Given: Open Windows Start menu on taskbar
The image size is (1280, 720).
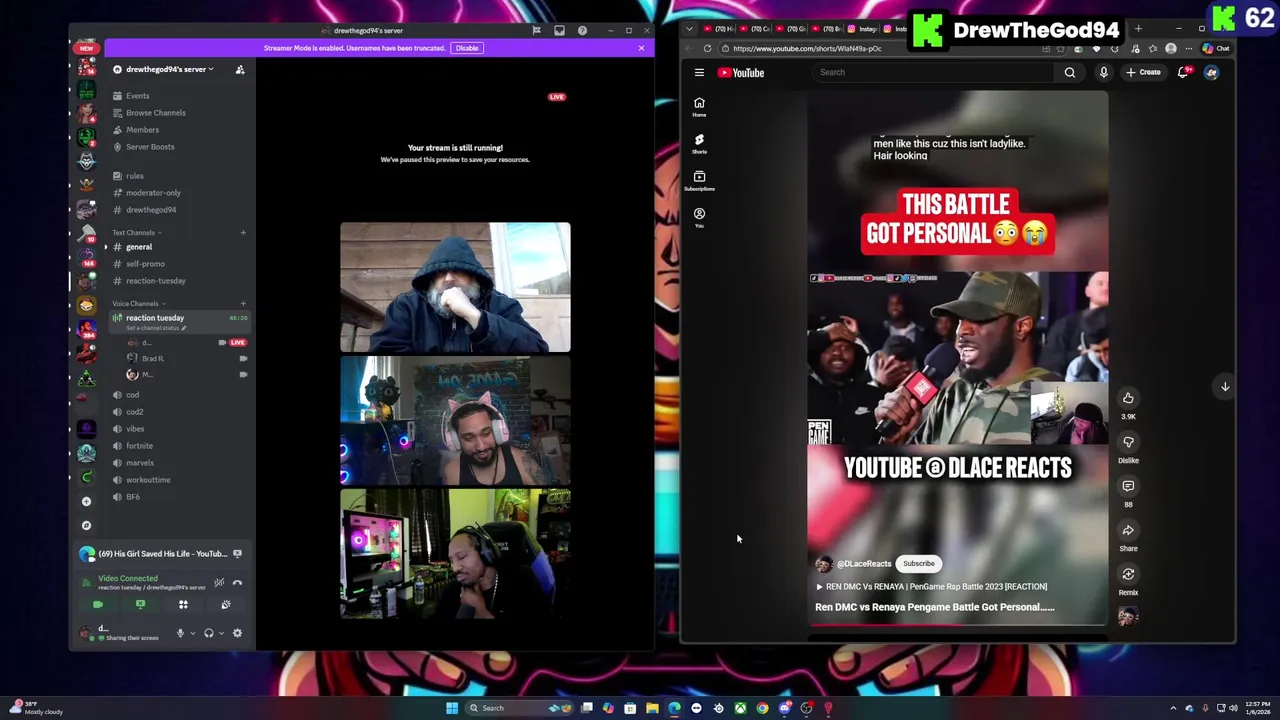Looking at the screenshot, I should point(452,708).
